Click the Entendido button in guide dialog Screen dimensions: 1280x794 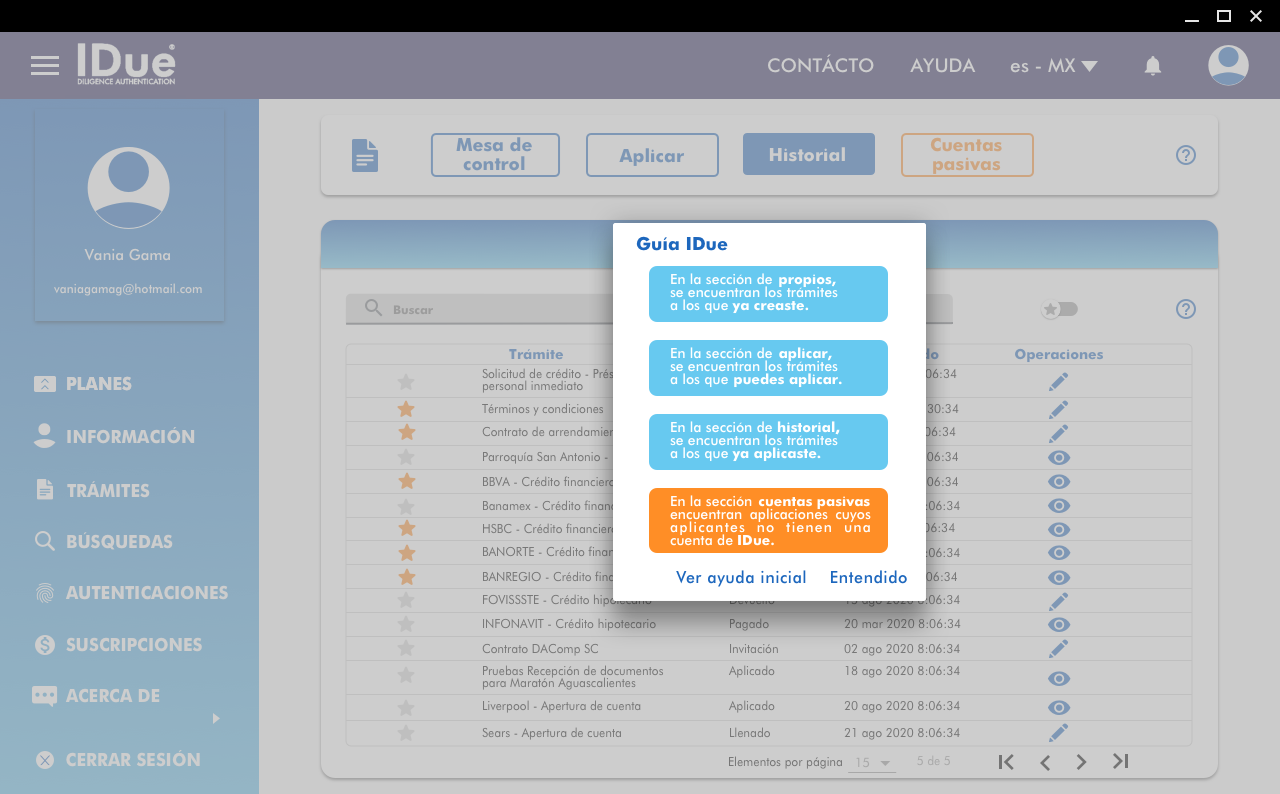pos(868,578)
